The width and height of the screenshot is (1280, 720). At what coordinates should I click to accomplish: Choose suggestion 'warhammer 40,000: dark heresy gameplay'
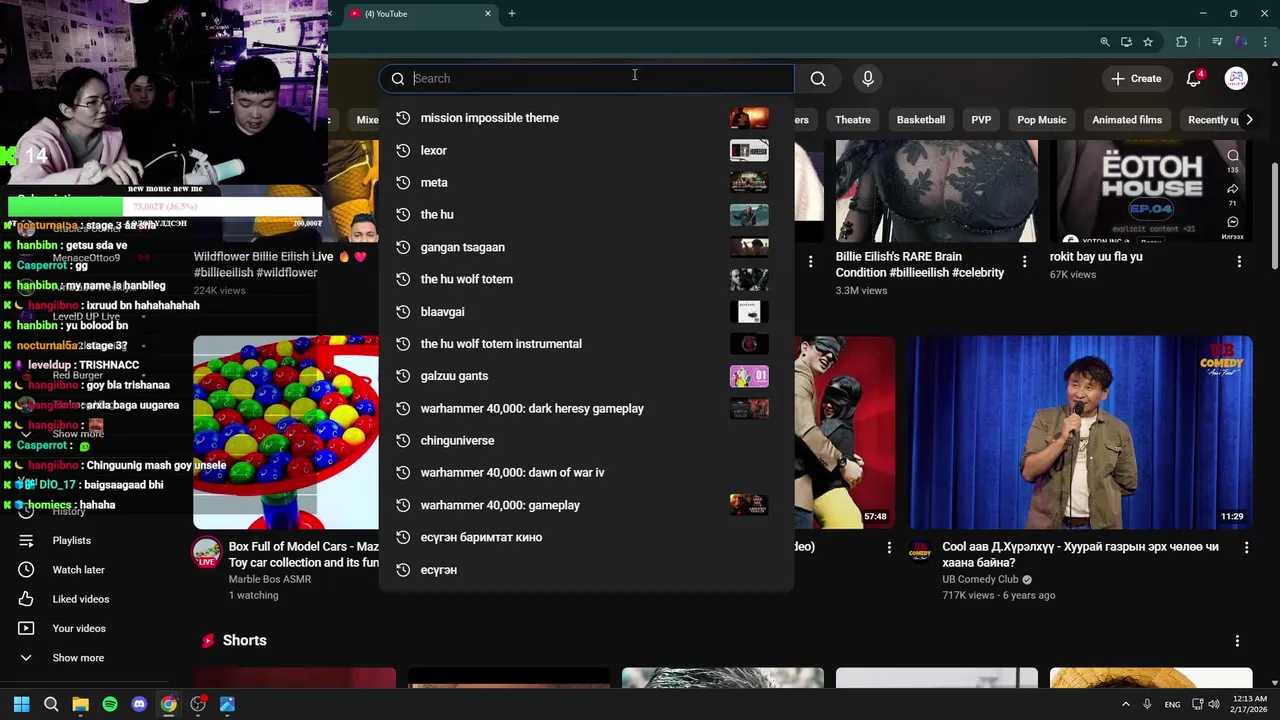pyautogui.click(x=586, y=408)
